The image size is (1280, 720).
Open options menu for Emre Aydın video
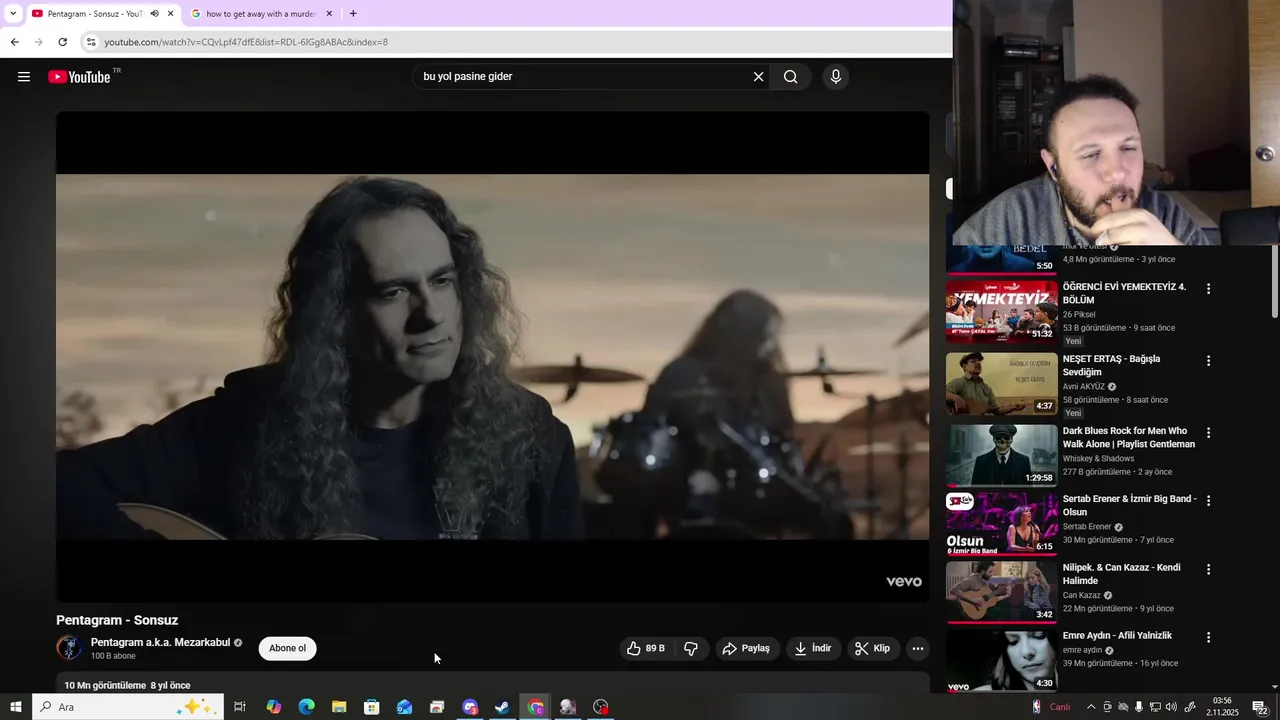[1208, 637]
